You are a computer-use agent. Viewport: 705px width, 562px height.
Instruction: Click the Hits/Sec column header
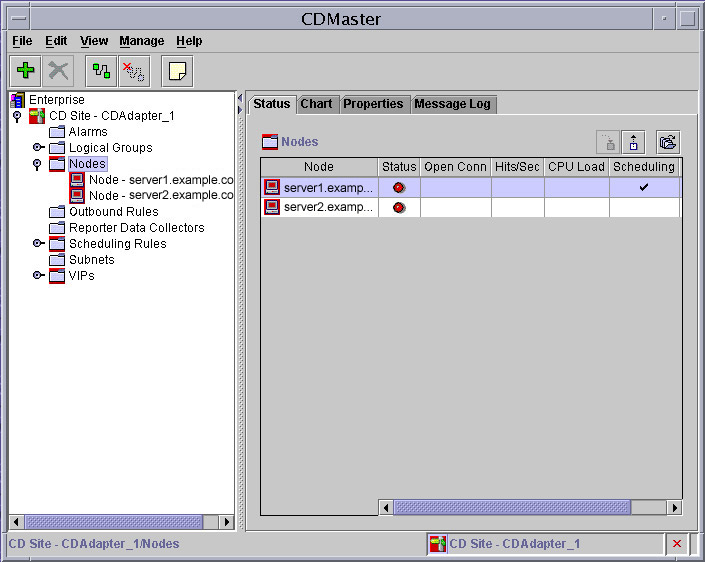coord(517,167)
